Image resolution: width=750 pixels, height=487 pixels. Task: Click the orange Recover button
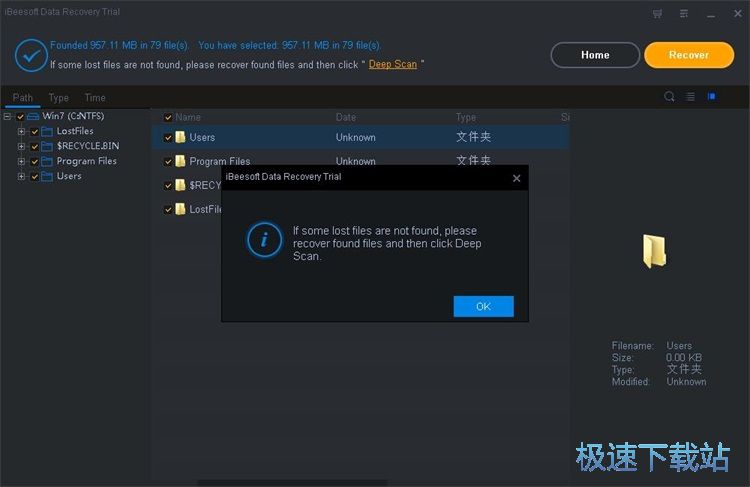click(689, 55)
